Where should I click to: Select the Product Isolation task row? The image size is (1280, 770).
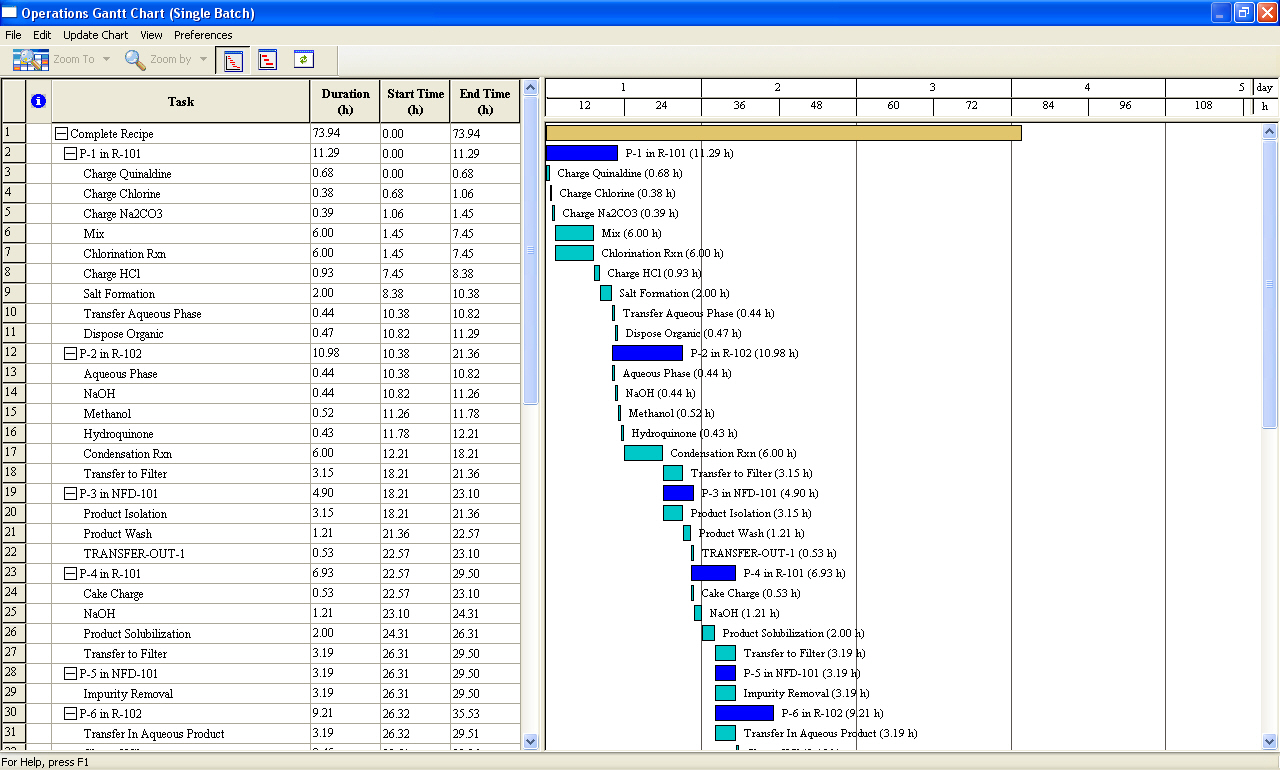tap(261, 514)
